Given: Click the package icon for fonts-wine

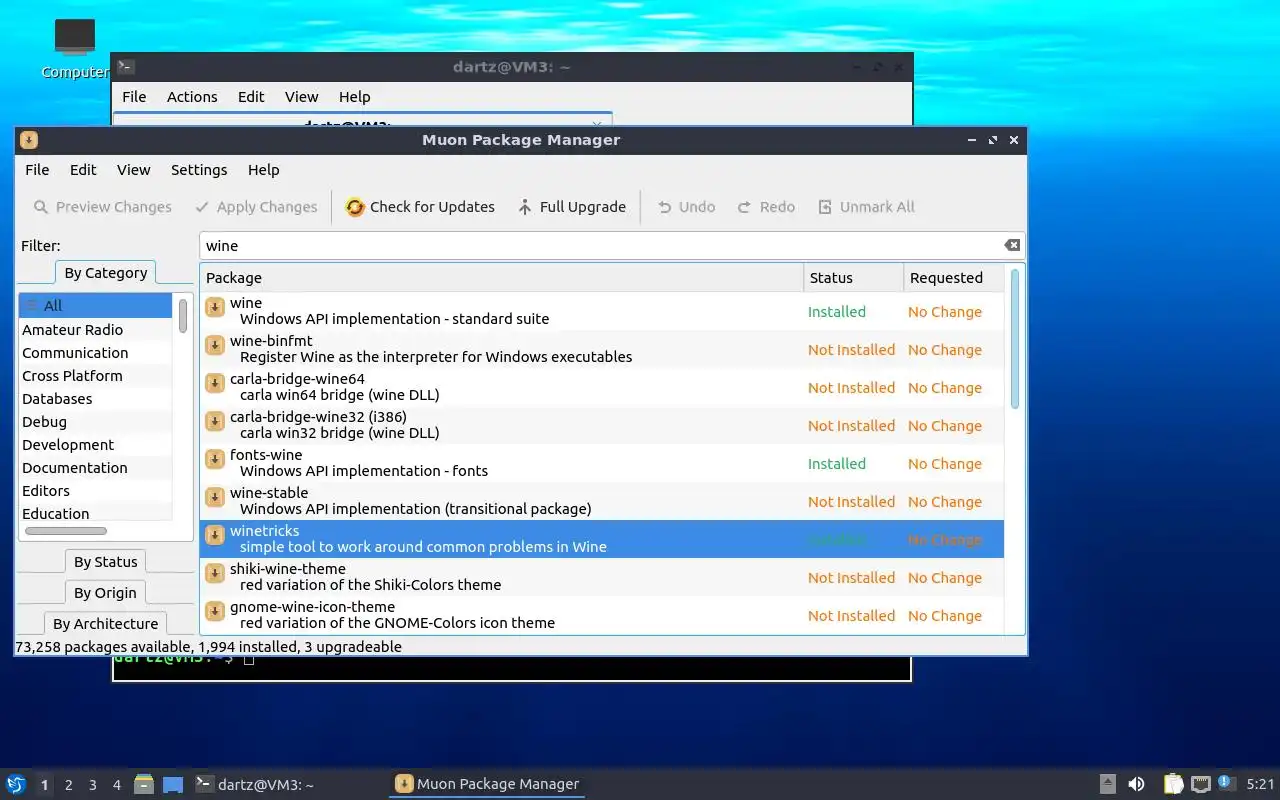Looking at the screenshot, I should pos(214,459).
